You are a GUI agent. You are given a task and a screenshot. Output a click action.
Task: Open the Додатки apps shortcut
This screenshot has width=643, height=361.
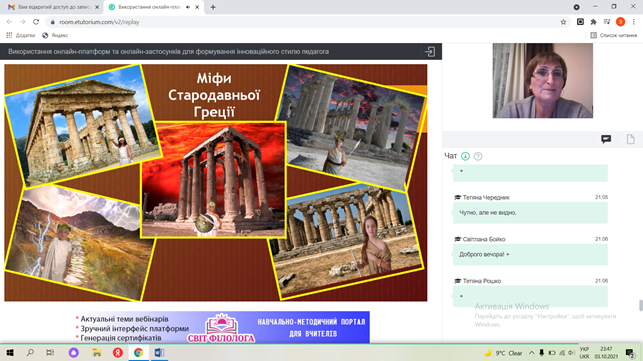point(21,35)
